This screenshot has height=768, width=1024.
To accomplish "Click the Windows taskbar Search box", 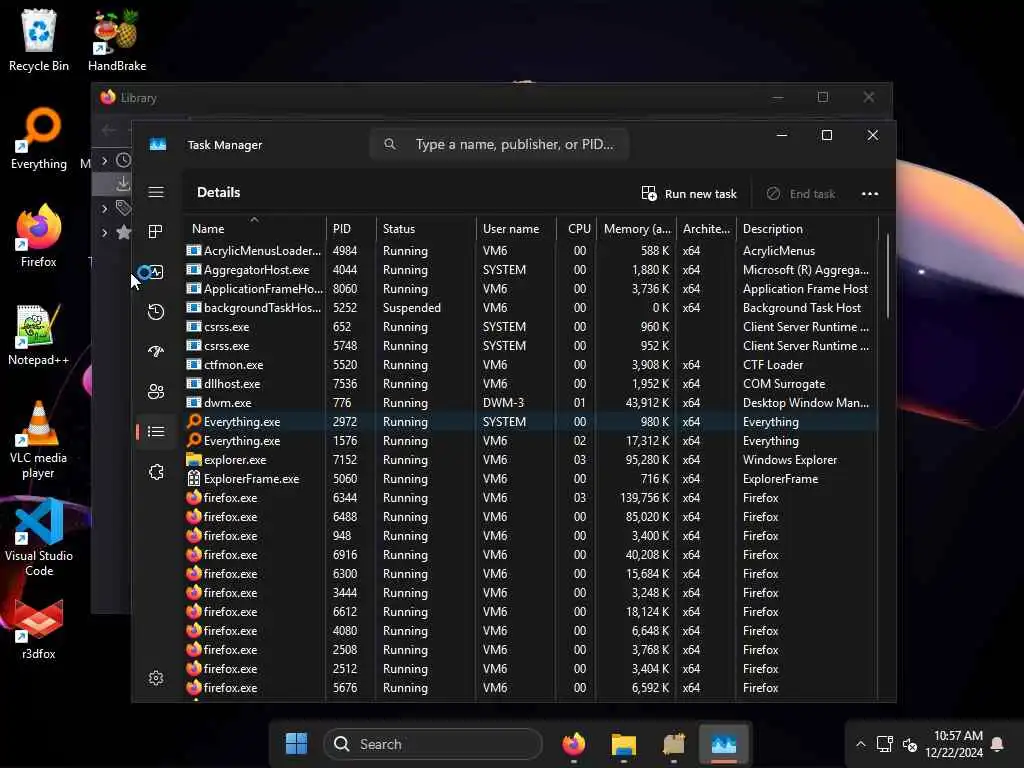I will 432,744.
